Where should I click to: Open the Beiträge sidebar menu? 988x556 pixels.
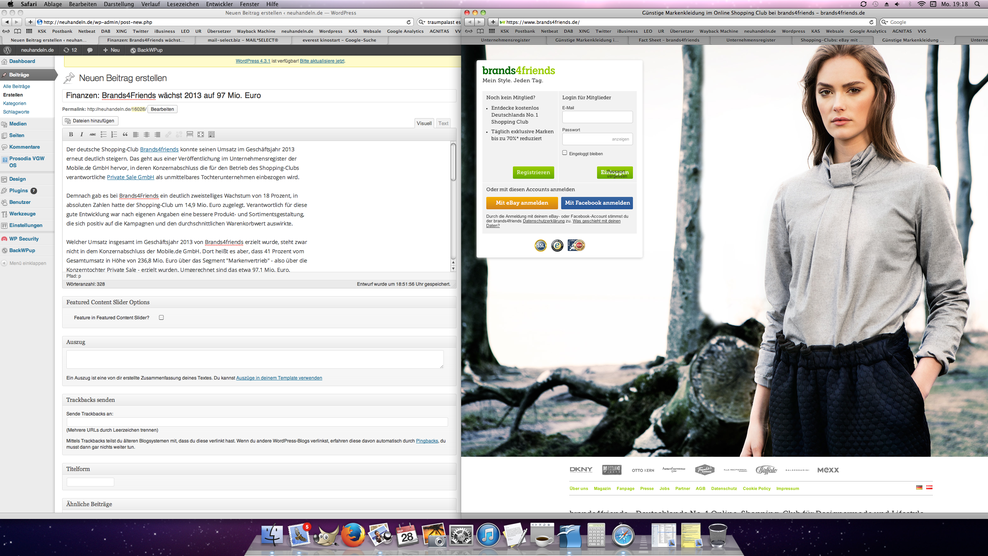click(x=28, y=75)
